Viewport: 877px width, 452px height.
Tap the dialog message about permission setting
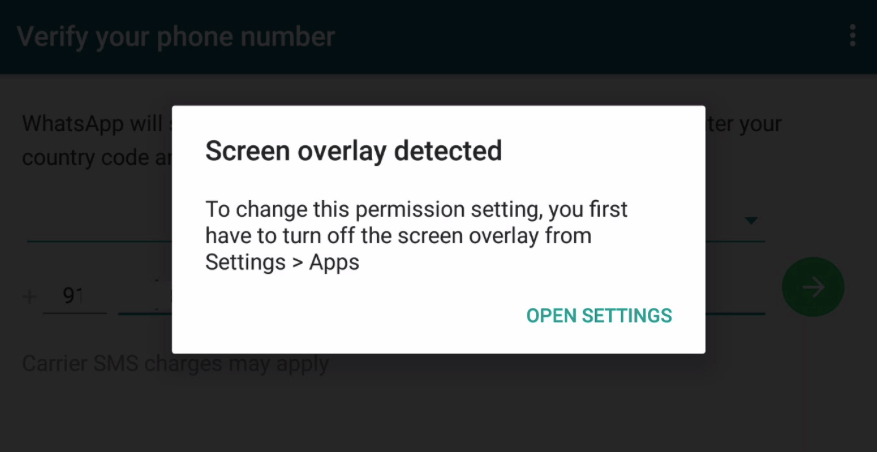click(x=416, y=236)
